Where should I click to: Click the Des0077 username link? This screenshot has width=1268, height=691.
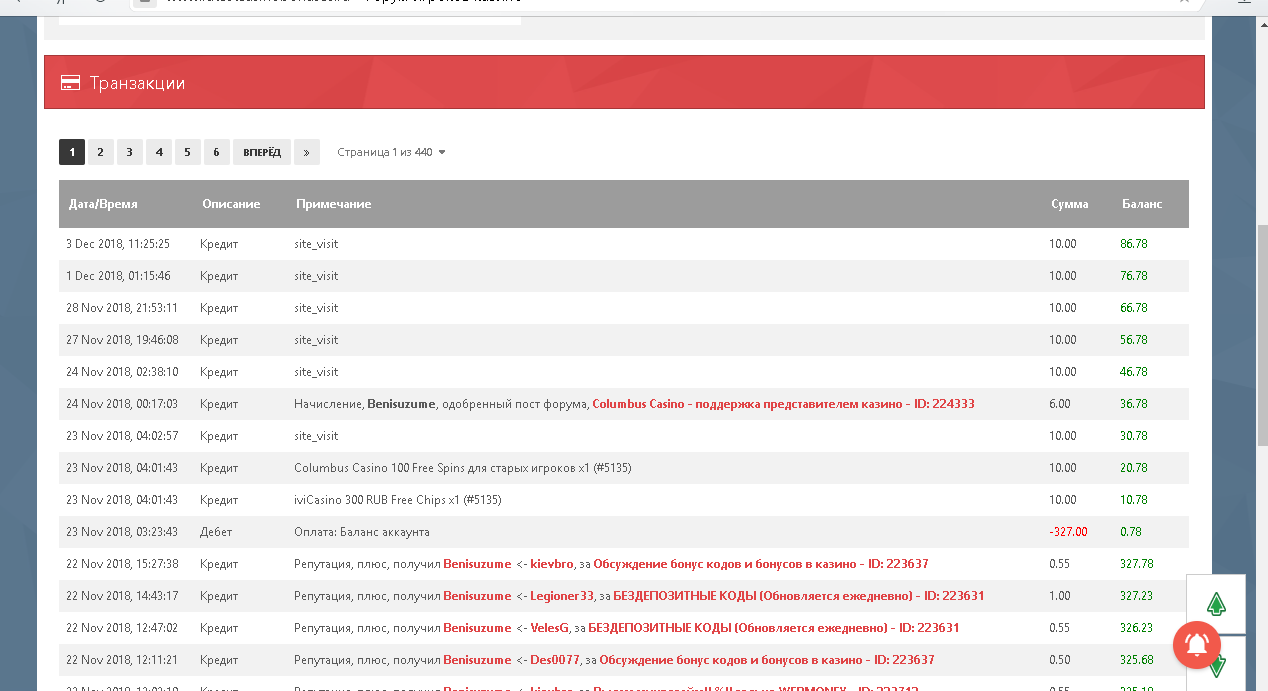(x=554, y=660)
